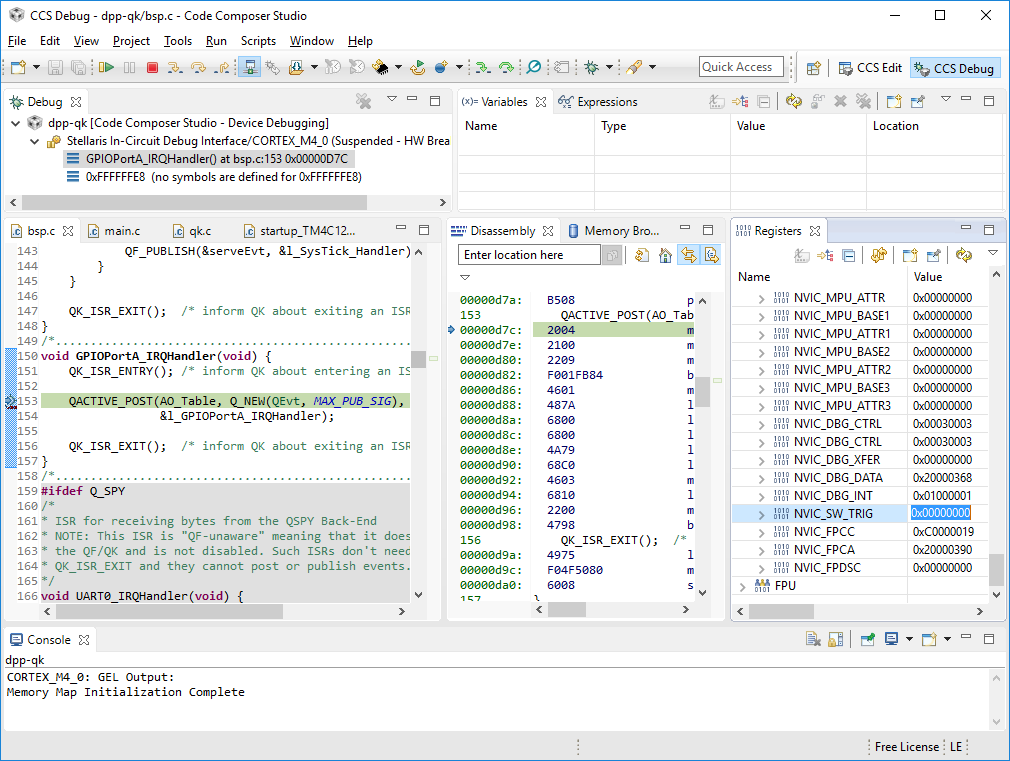Open the Registers view menu dropdown arrow

tap(992, 254)
